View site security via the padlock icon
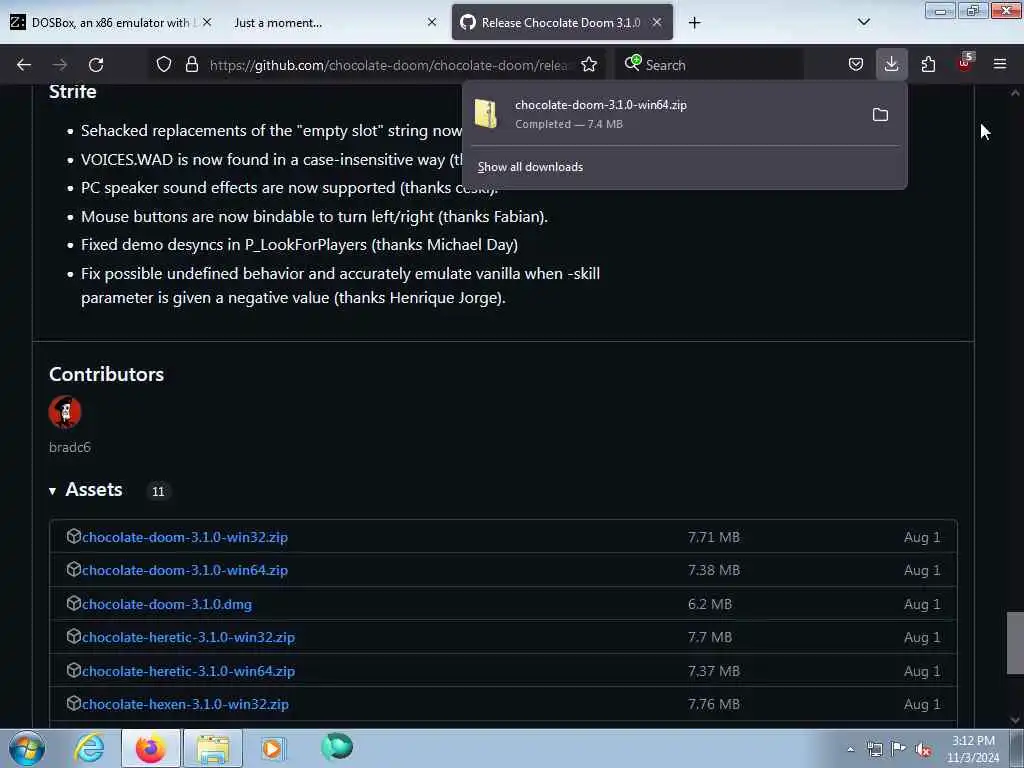 pyautogui.click(x=191, y=64)
